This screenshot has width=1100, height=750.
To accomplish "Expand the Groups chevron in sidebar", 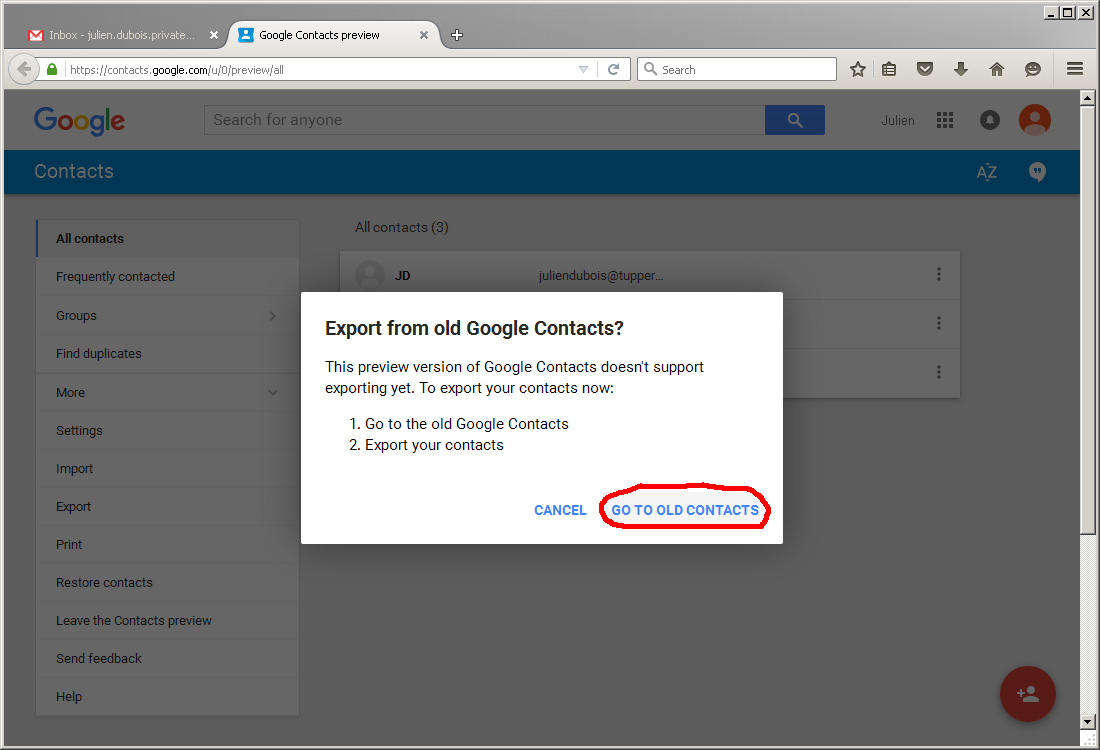I will (273, 316).
